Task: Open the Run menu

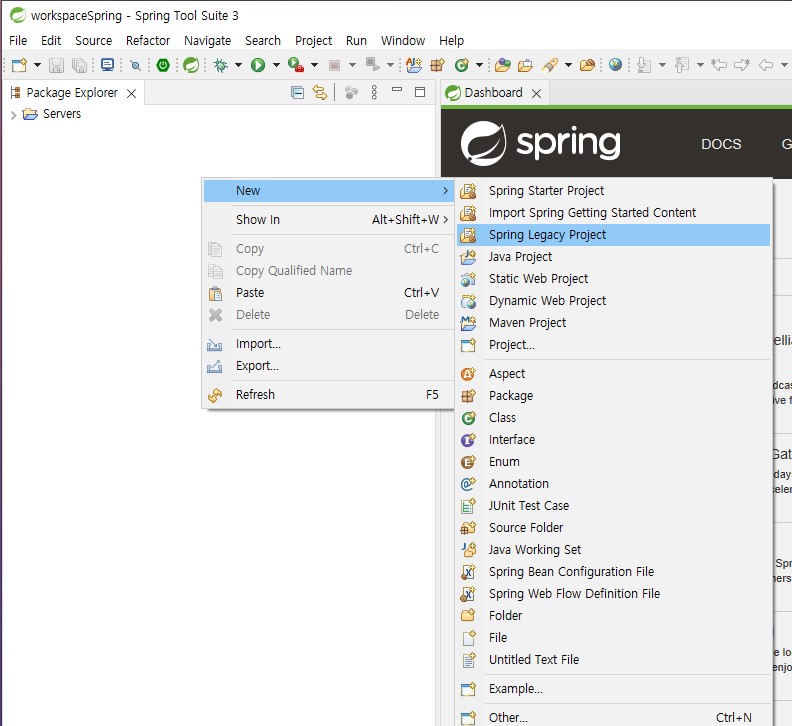Action: [356, 40]
